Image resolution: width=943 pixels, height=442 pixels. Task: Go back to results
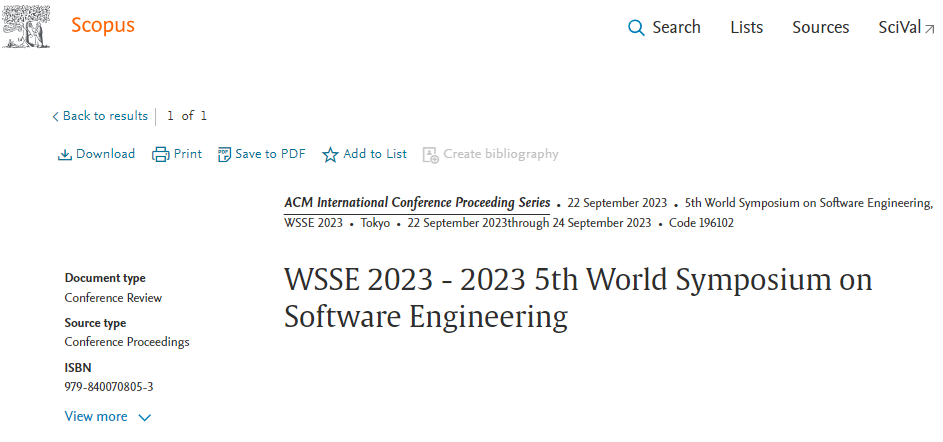104,116
